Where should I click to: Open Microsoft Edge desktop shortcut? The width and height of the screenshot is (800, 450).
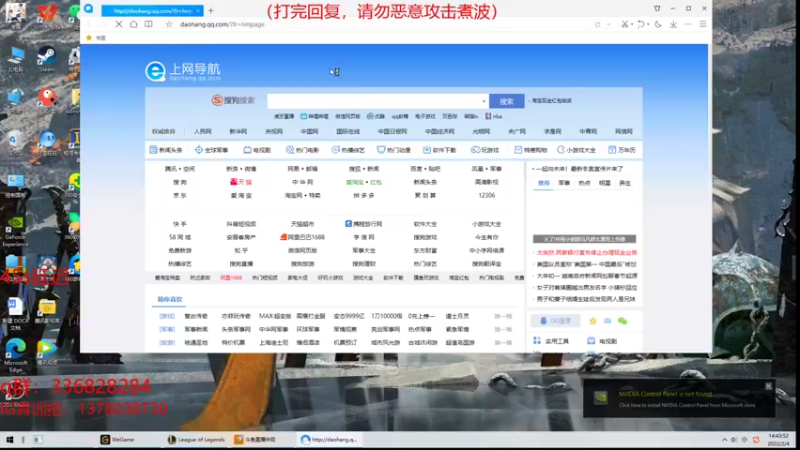(15, 356)
